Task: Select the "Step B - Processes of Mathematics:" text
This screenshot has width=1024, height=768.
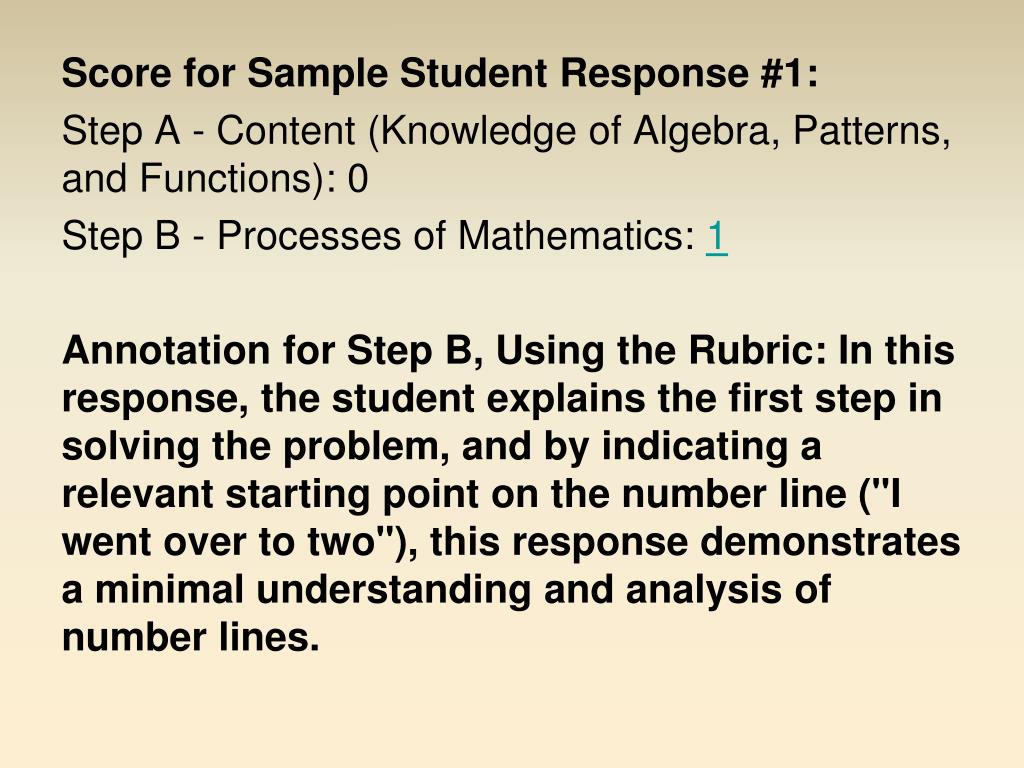Action: (379, 236)
